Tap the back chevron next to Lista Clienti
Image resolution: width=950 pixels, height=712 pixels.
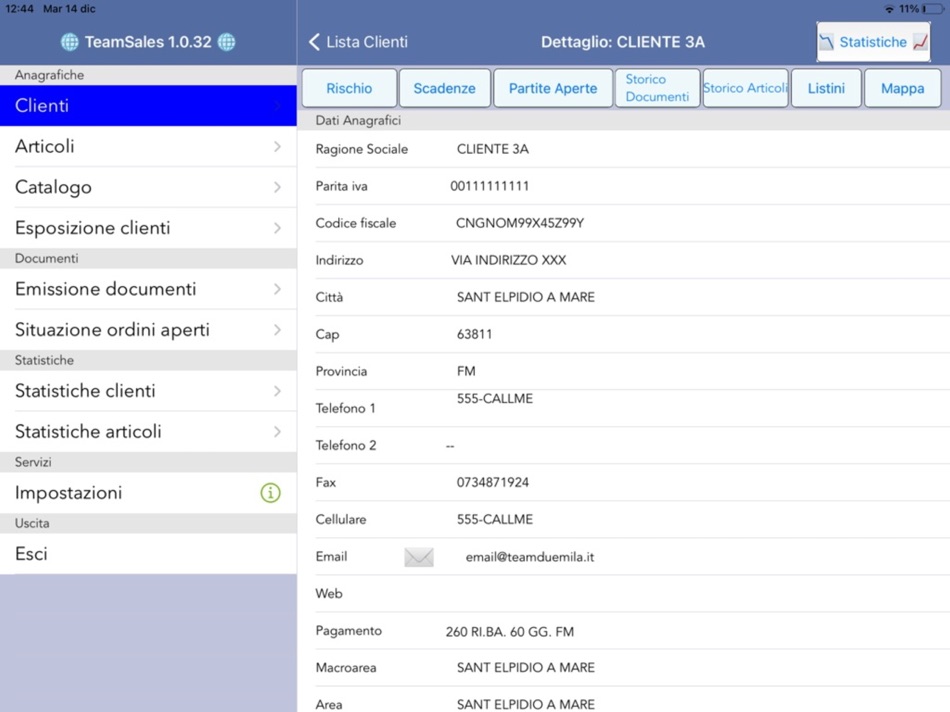click(x=313, y=42)
